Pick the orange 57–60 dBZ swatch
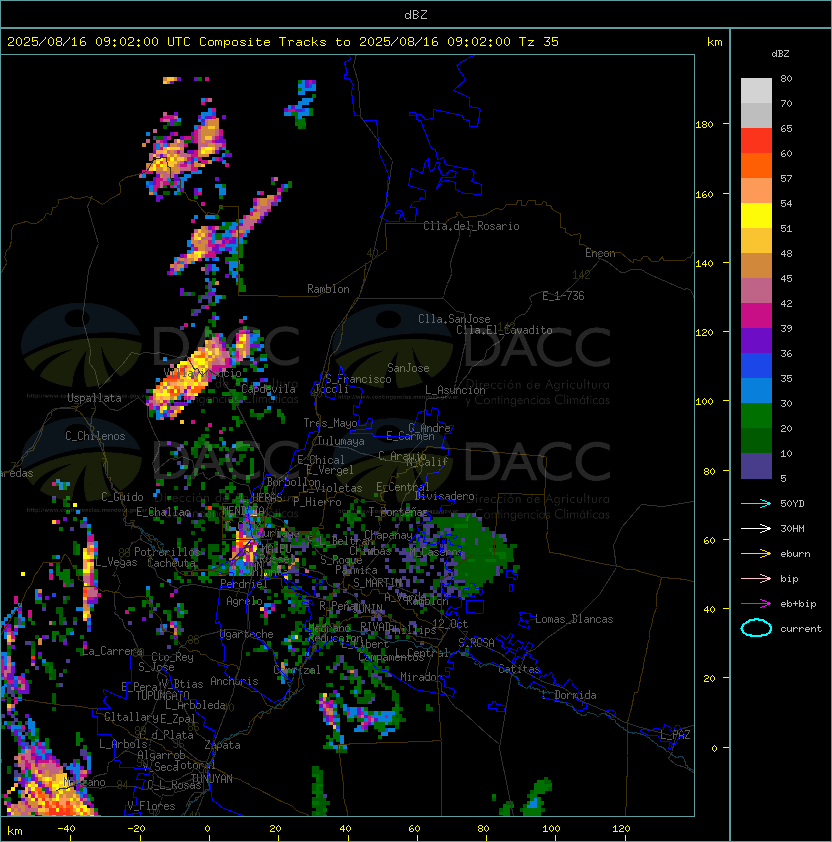The image size is (832, 842). [x=756, y=166]
